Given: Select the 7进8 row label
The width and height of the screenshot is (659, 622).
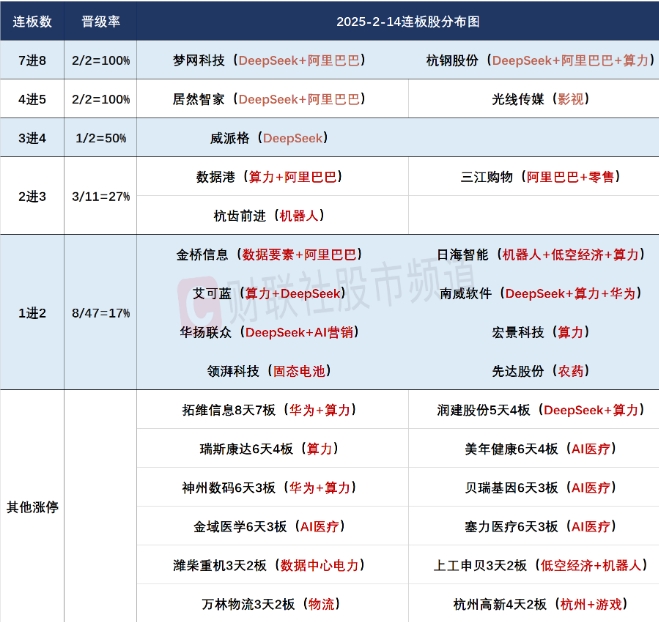Looking at the screenshot, I should tap(32, 61).
